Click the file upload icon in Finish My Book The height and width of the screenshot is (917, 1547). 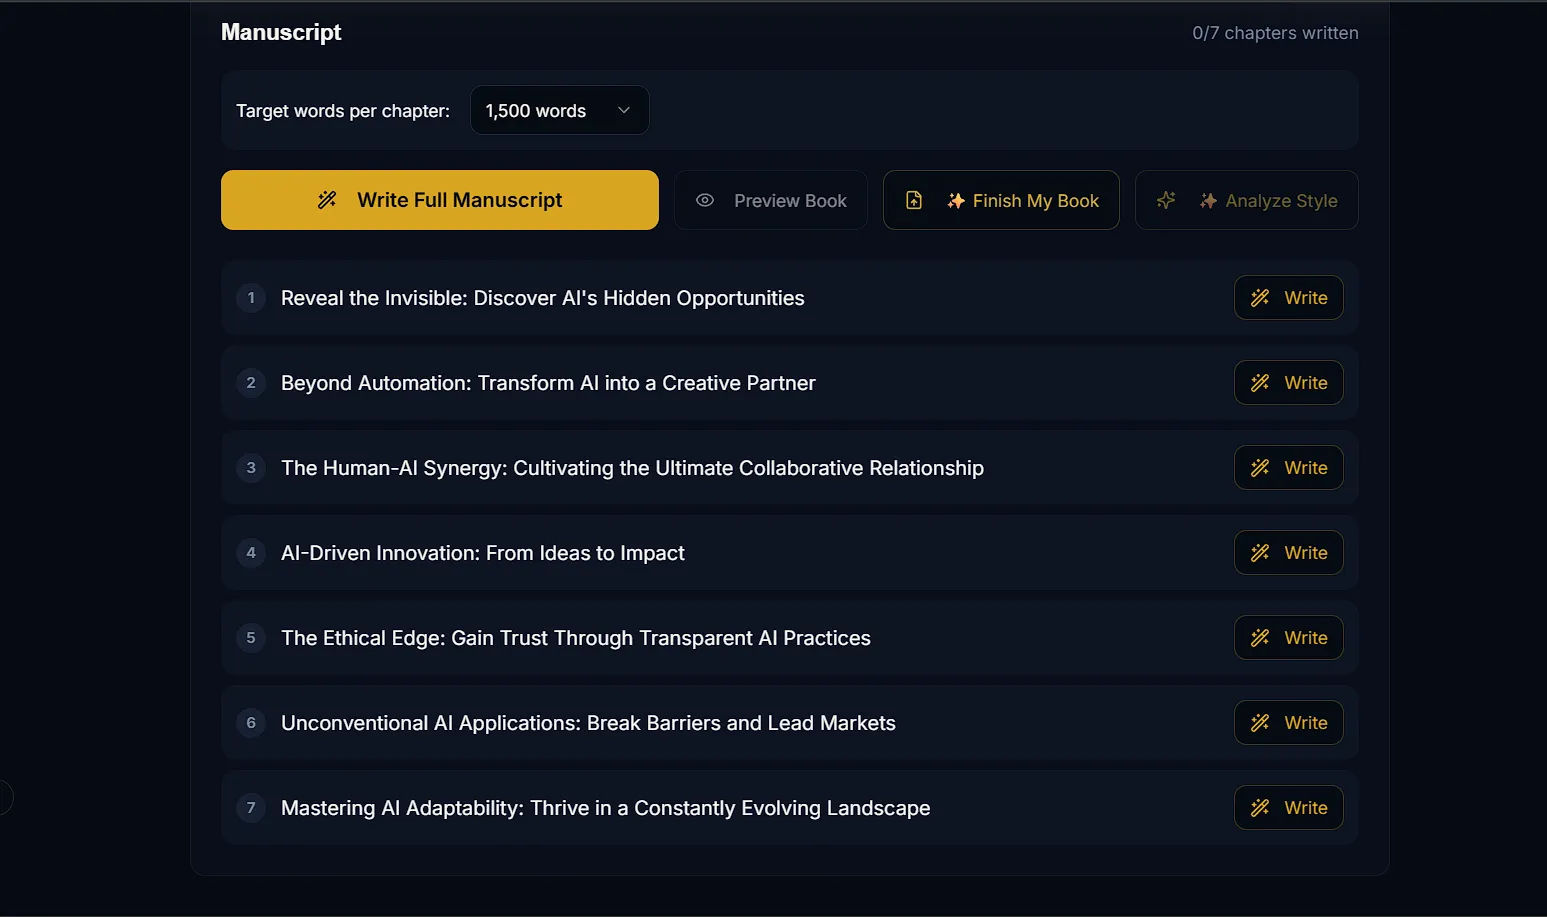coord(914,200)
